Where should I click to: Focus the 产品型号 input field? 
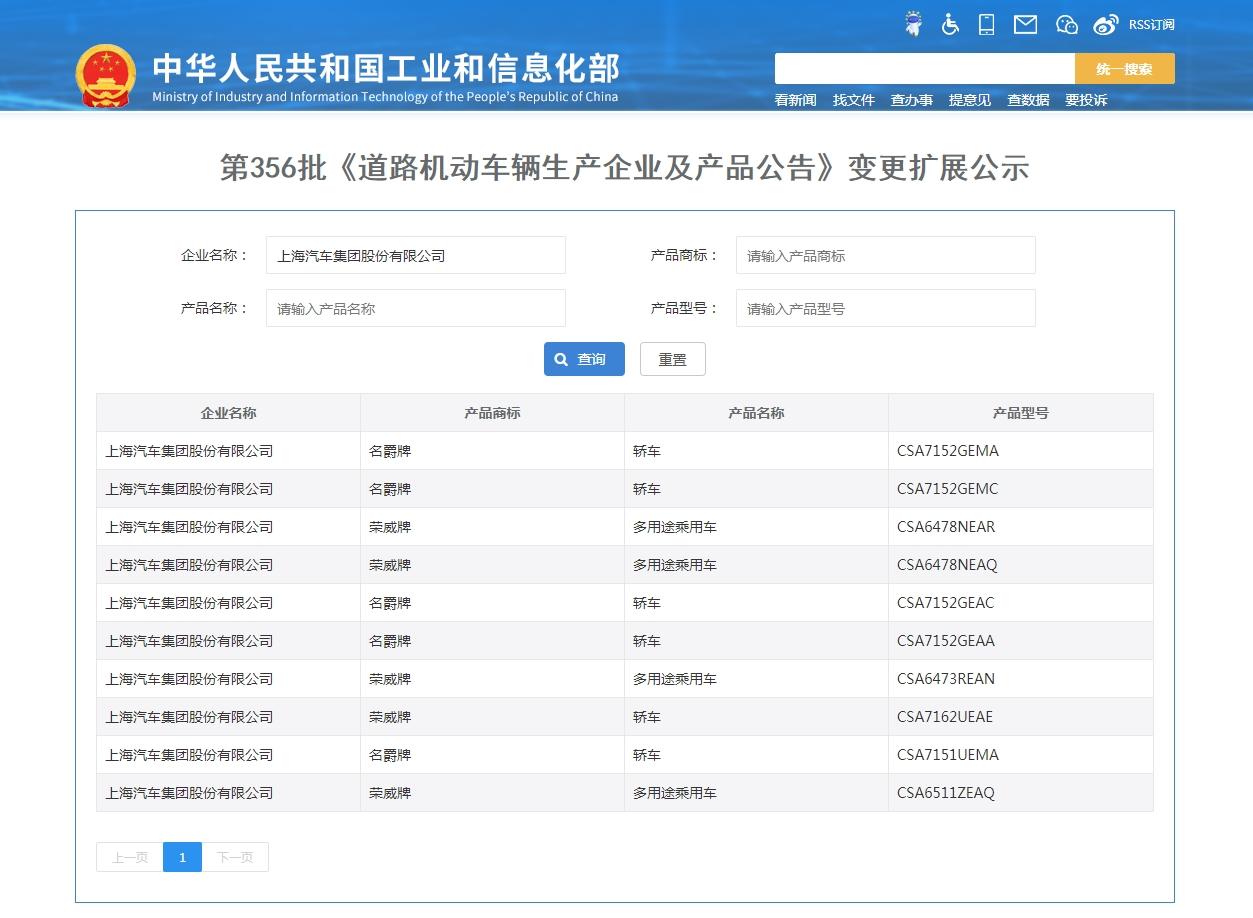(886, 308)
